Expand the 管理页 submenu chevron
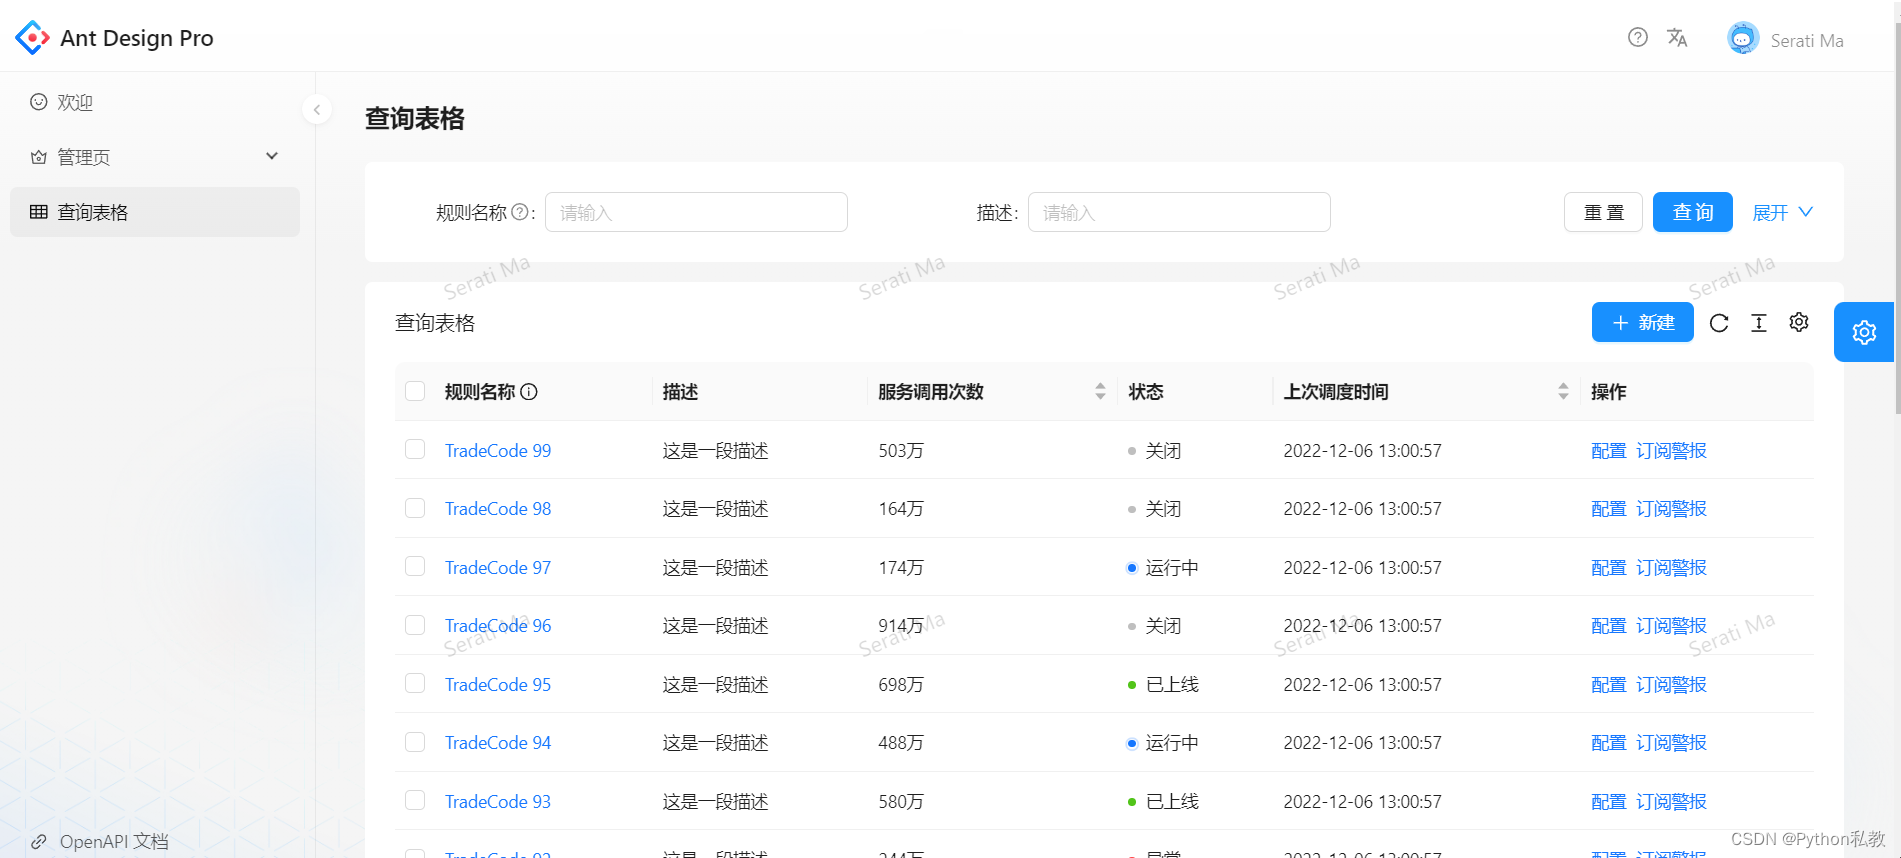 272,156
